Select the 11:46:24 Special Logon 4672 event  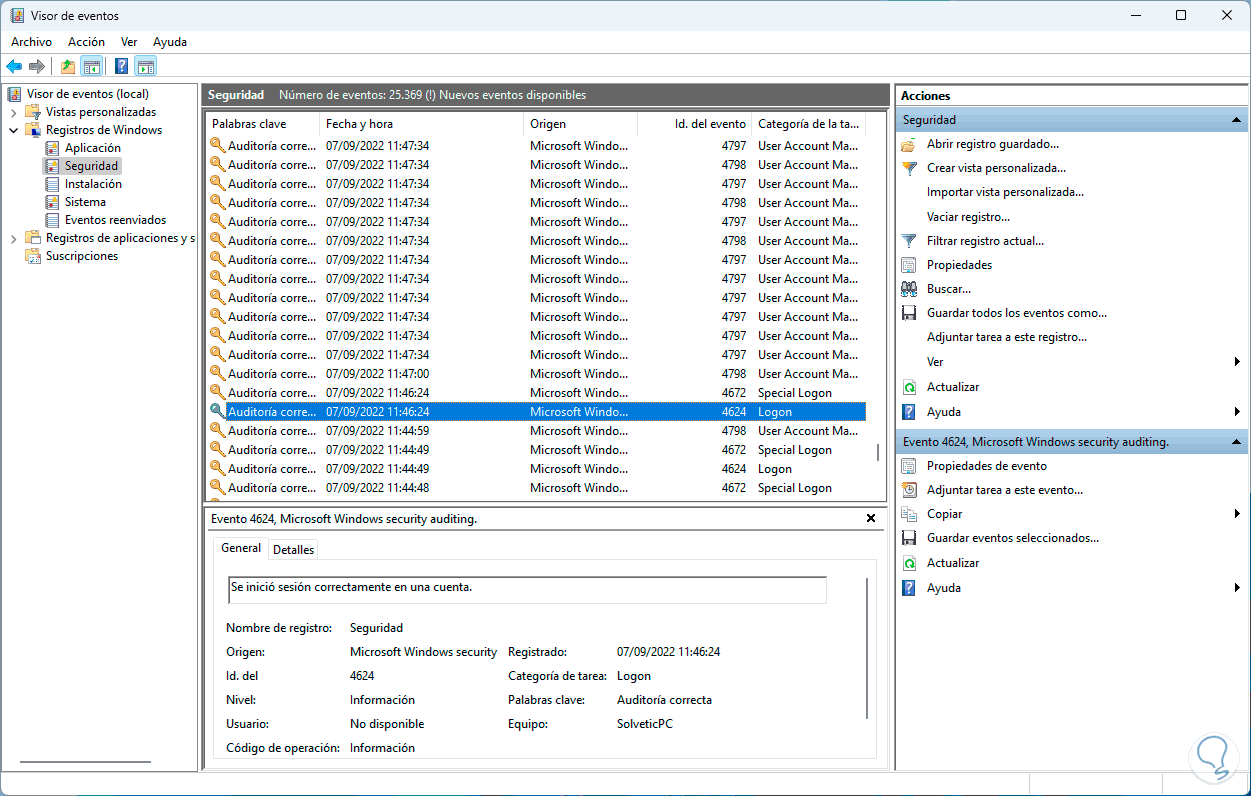pos(536,393)
